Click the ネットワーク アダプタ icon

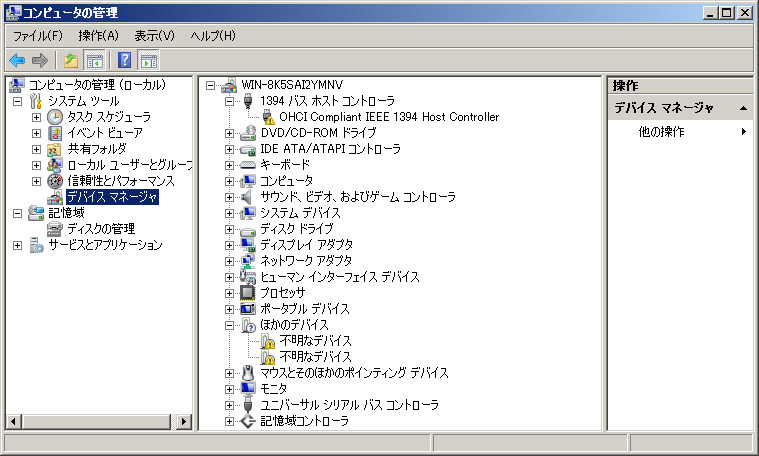[x=248, y=261]
